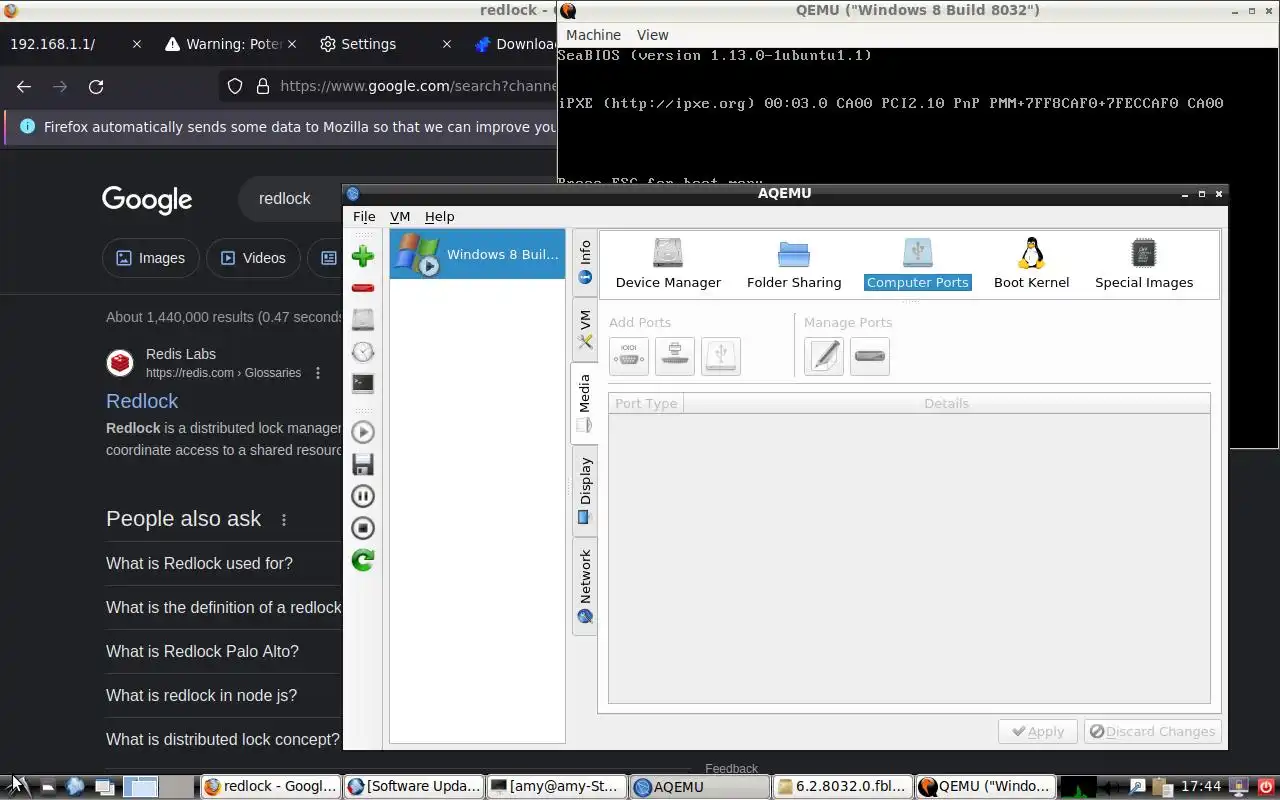This screenshot has height=800, width=1280.
Task: Click the Firefox address bar URL
Action: [x=418, y=86]
